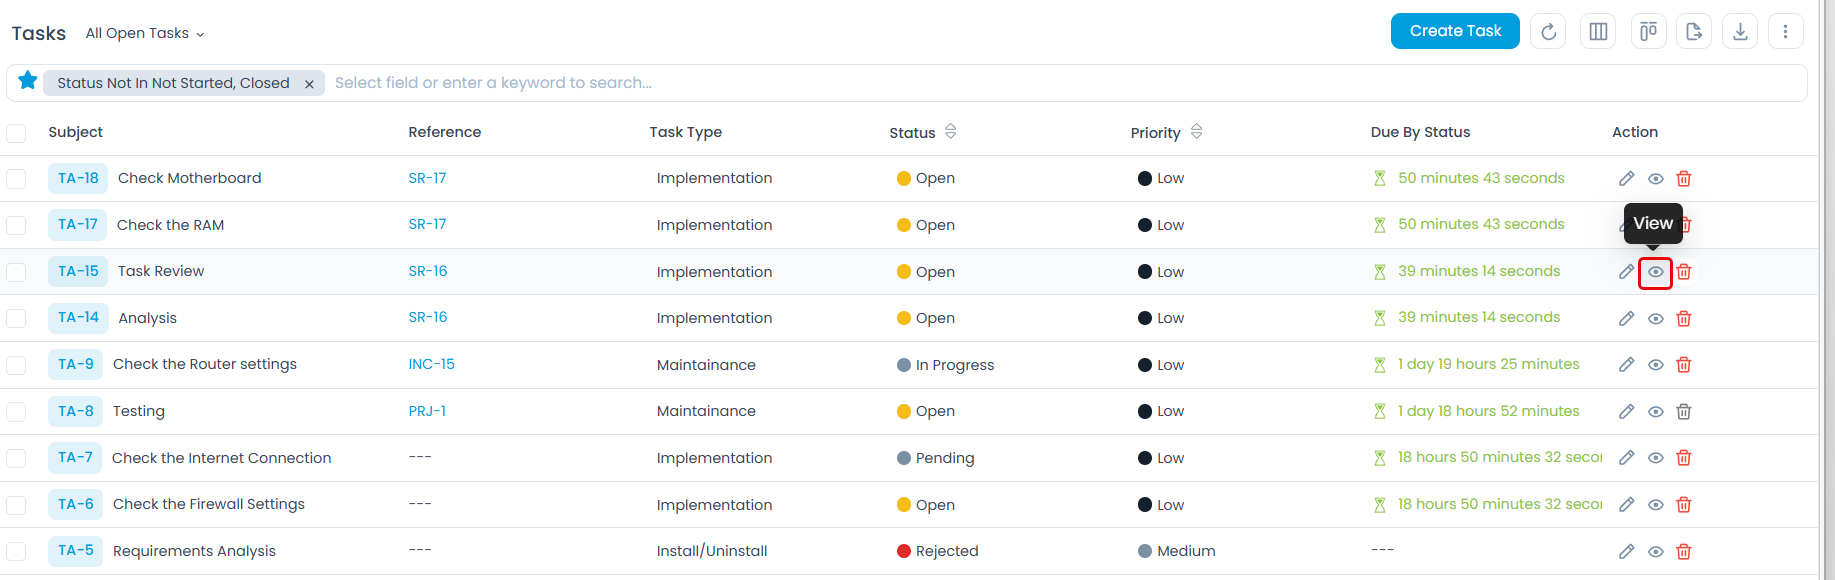This screenshot has height=580, width=1835.
Task: Toggle the select-all checkbox in header
Action: (x=16, y=133)
